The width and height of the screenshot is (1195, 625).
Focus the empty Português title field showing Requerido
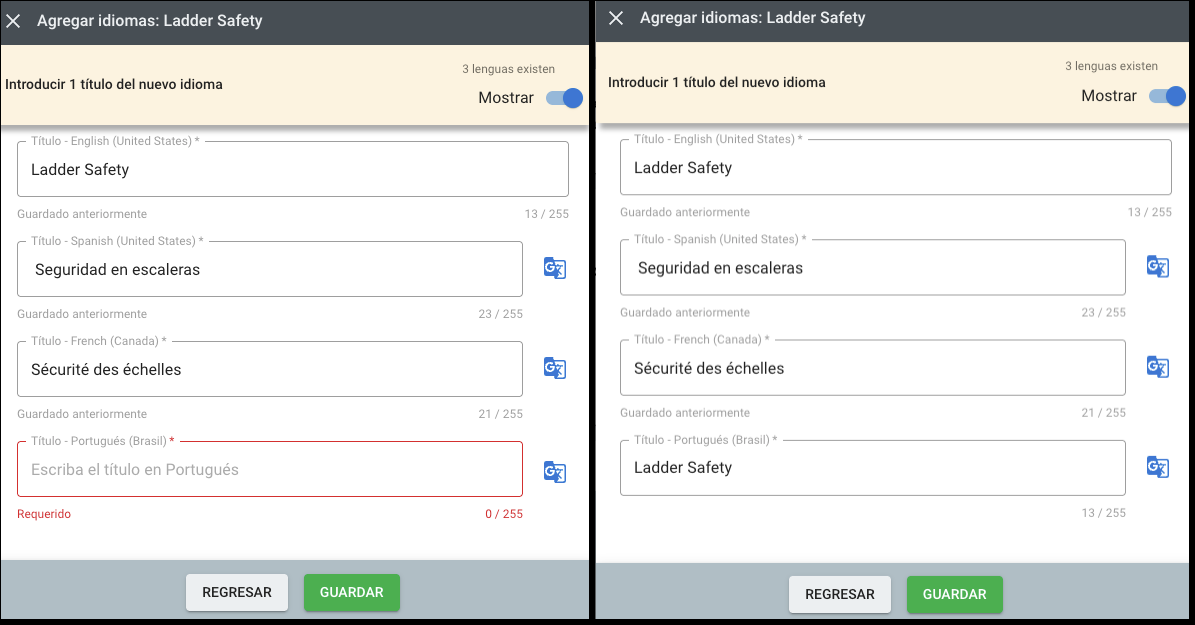270,470
